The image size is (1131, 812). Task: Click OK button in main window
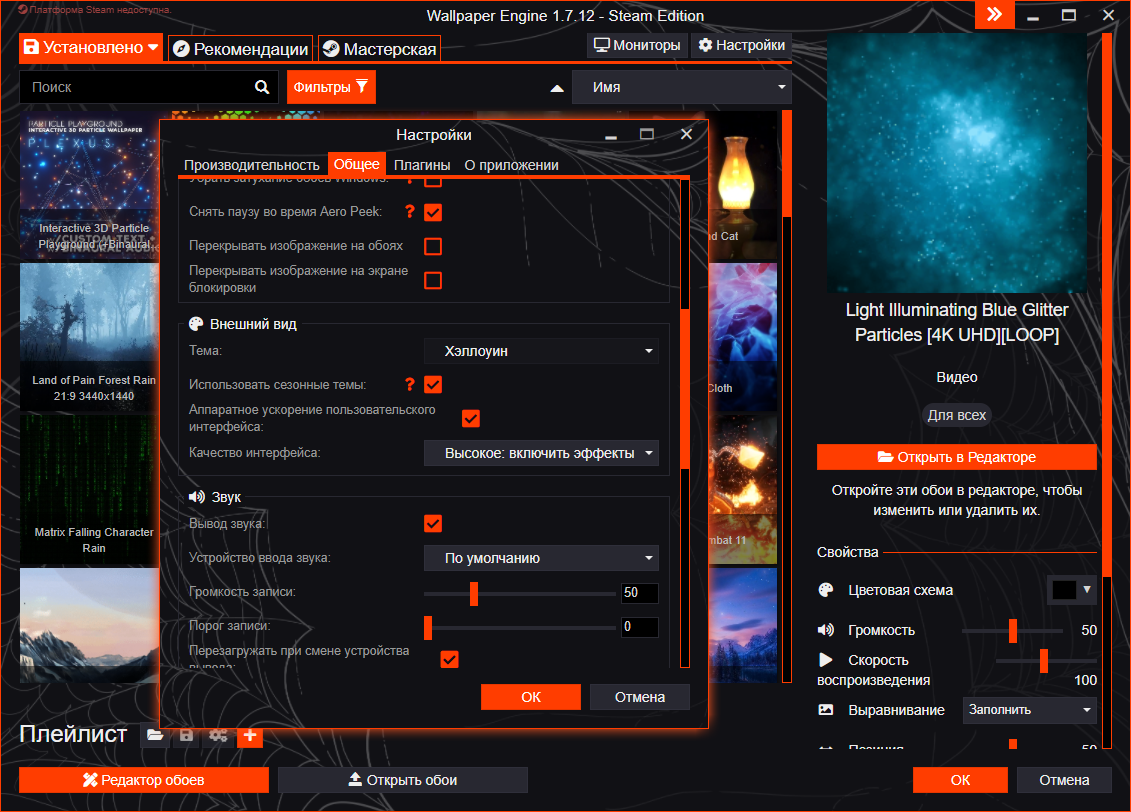960,780
